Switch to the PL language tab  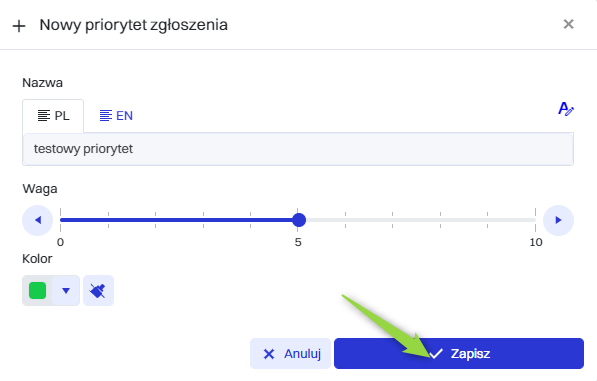pos(53,116)
